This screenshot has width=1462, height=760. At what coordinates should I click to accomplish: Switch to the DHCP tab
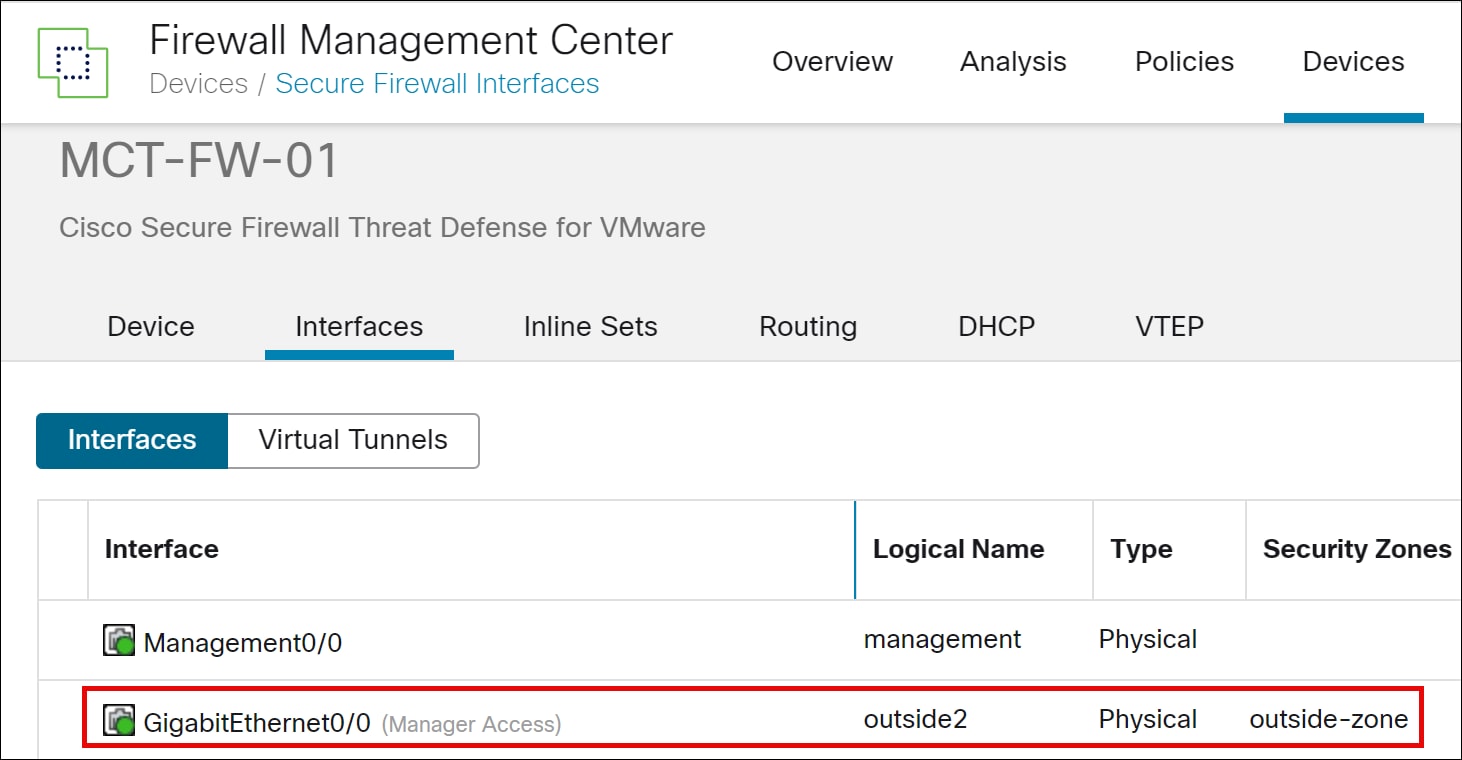pyautogui.click(x=996, y=327)
